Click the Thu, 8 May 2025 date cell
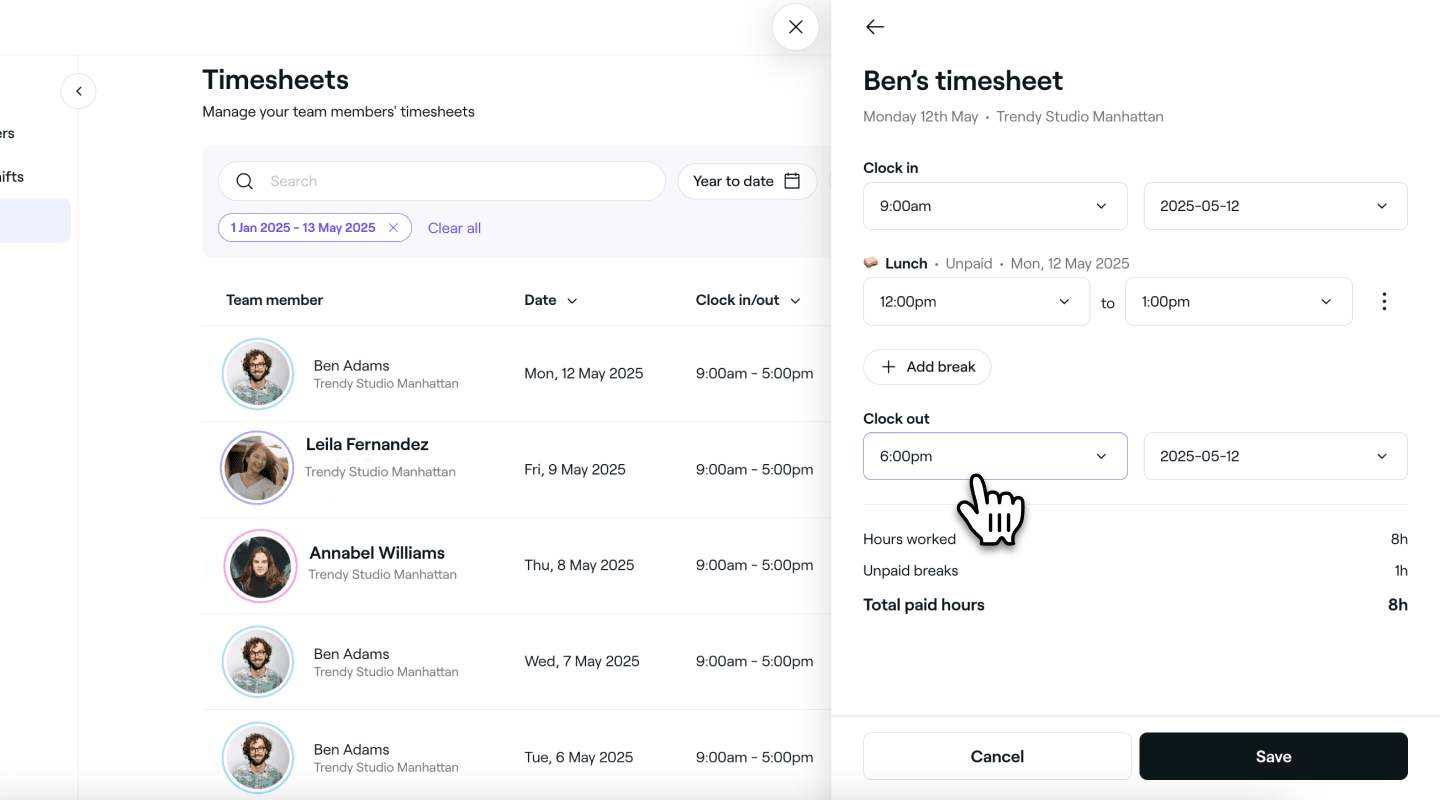This screenshot has width=1440, height=800. (x=579, y=565)
